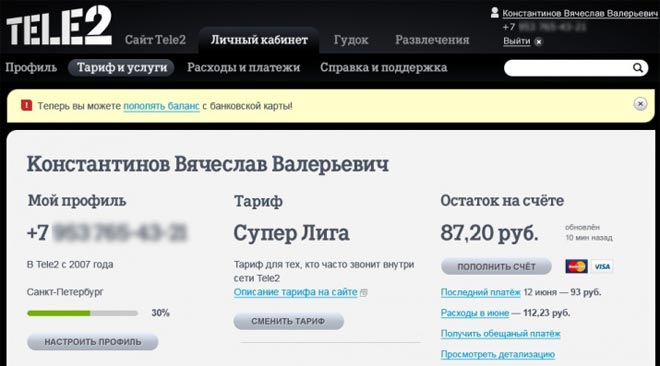The height and width of the screenshot is (366, 660).
Task: Open the Гудок tab
Action: [351, 40]
